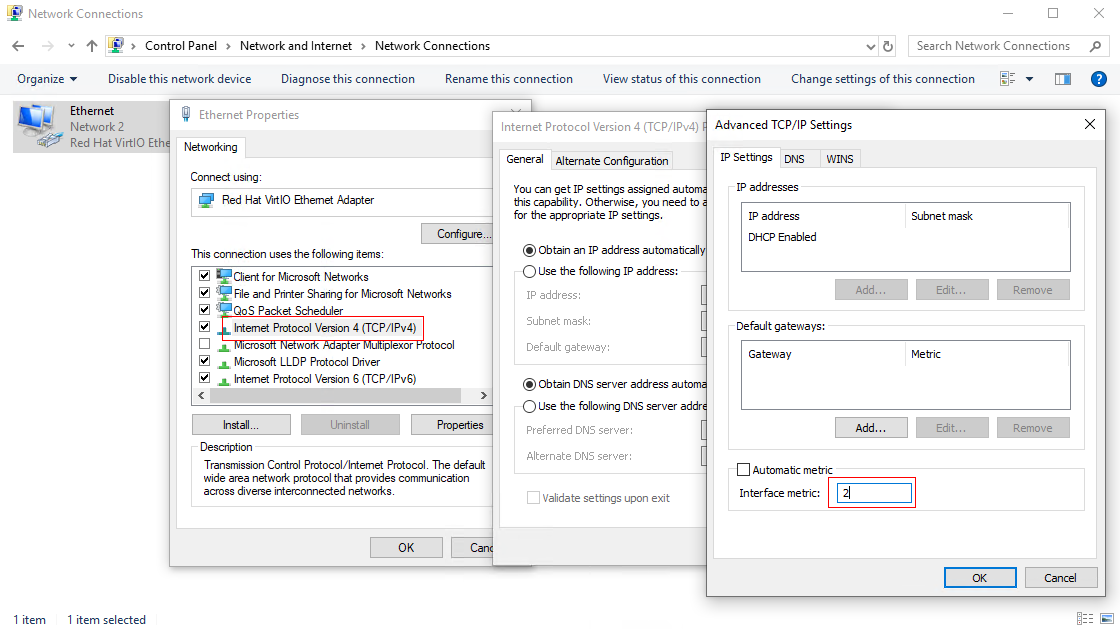
Task: Click Properties button in Ethernet Properties
Action: coord(452,425)
